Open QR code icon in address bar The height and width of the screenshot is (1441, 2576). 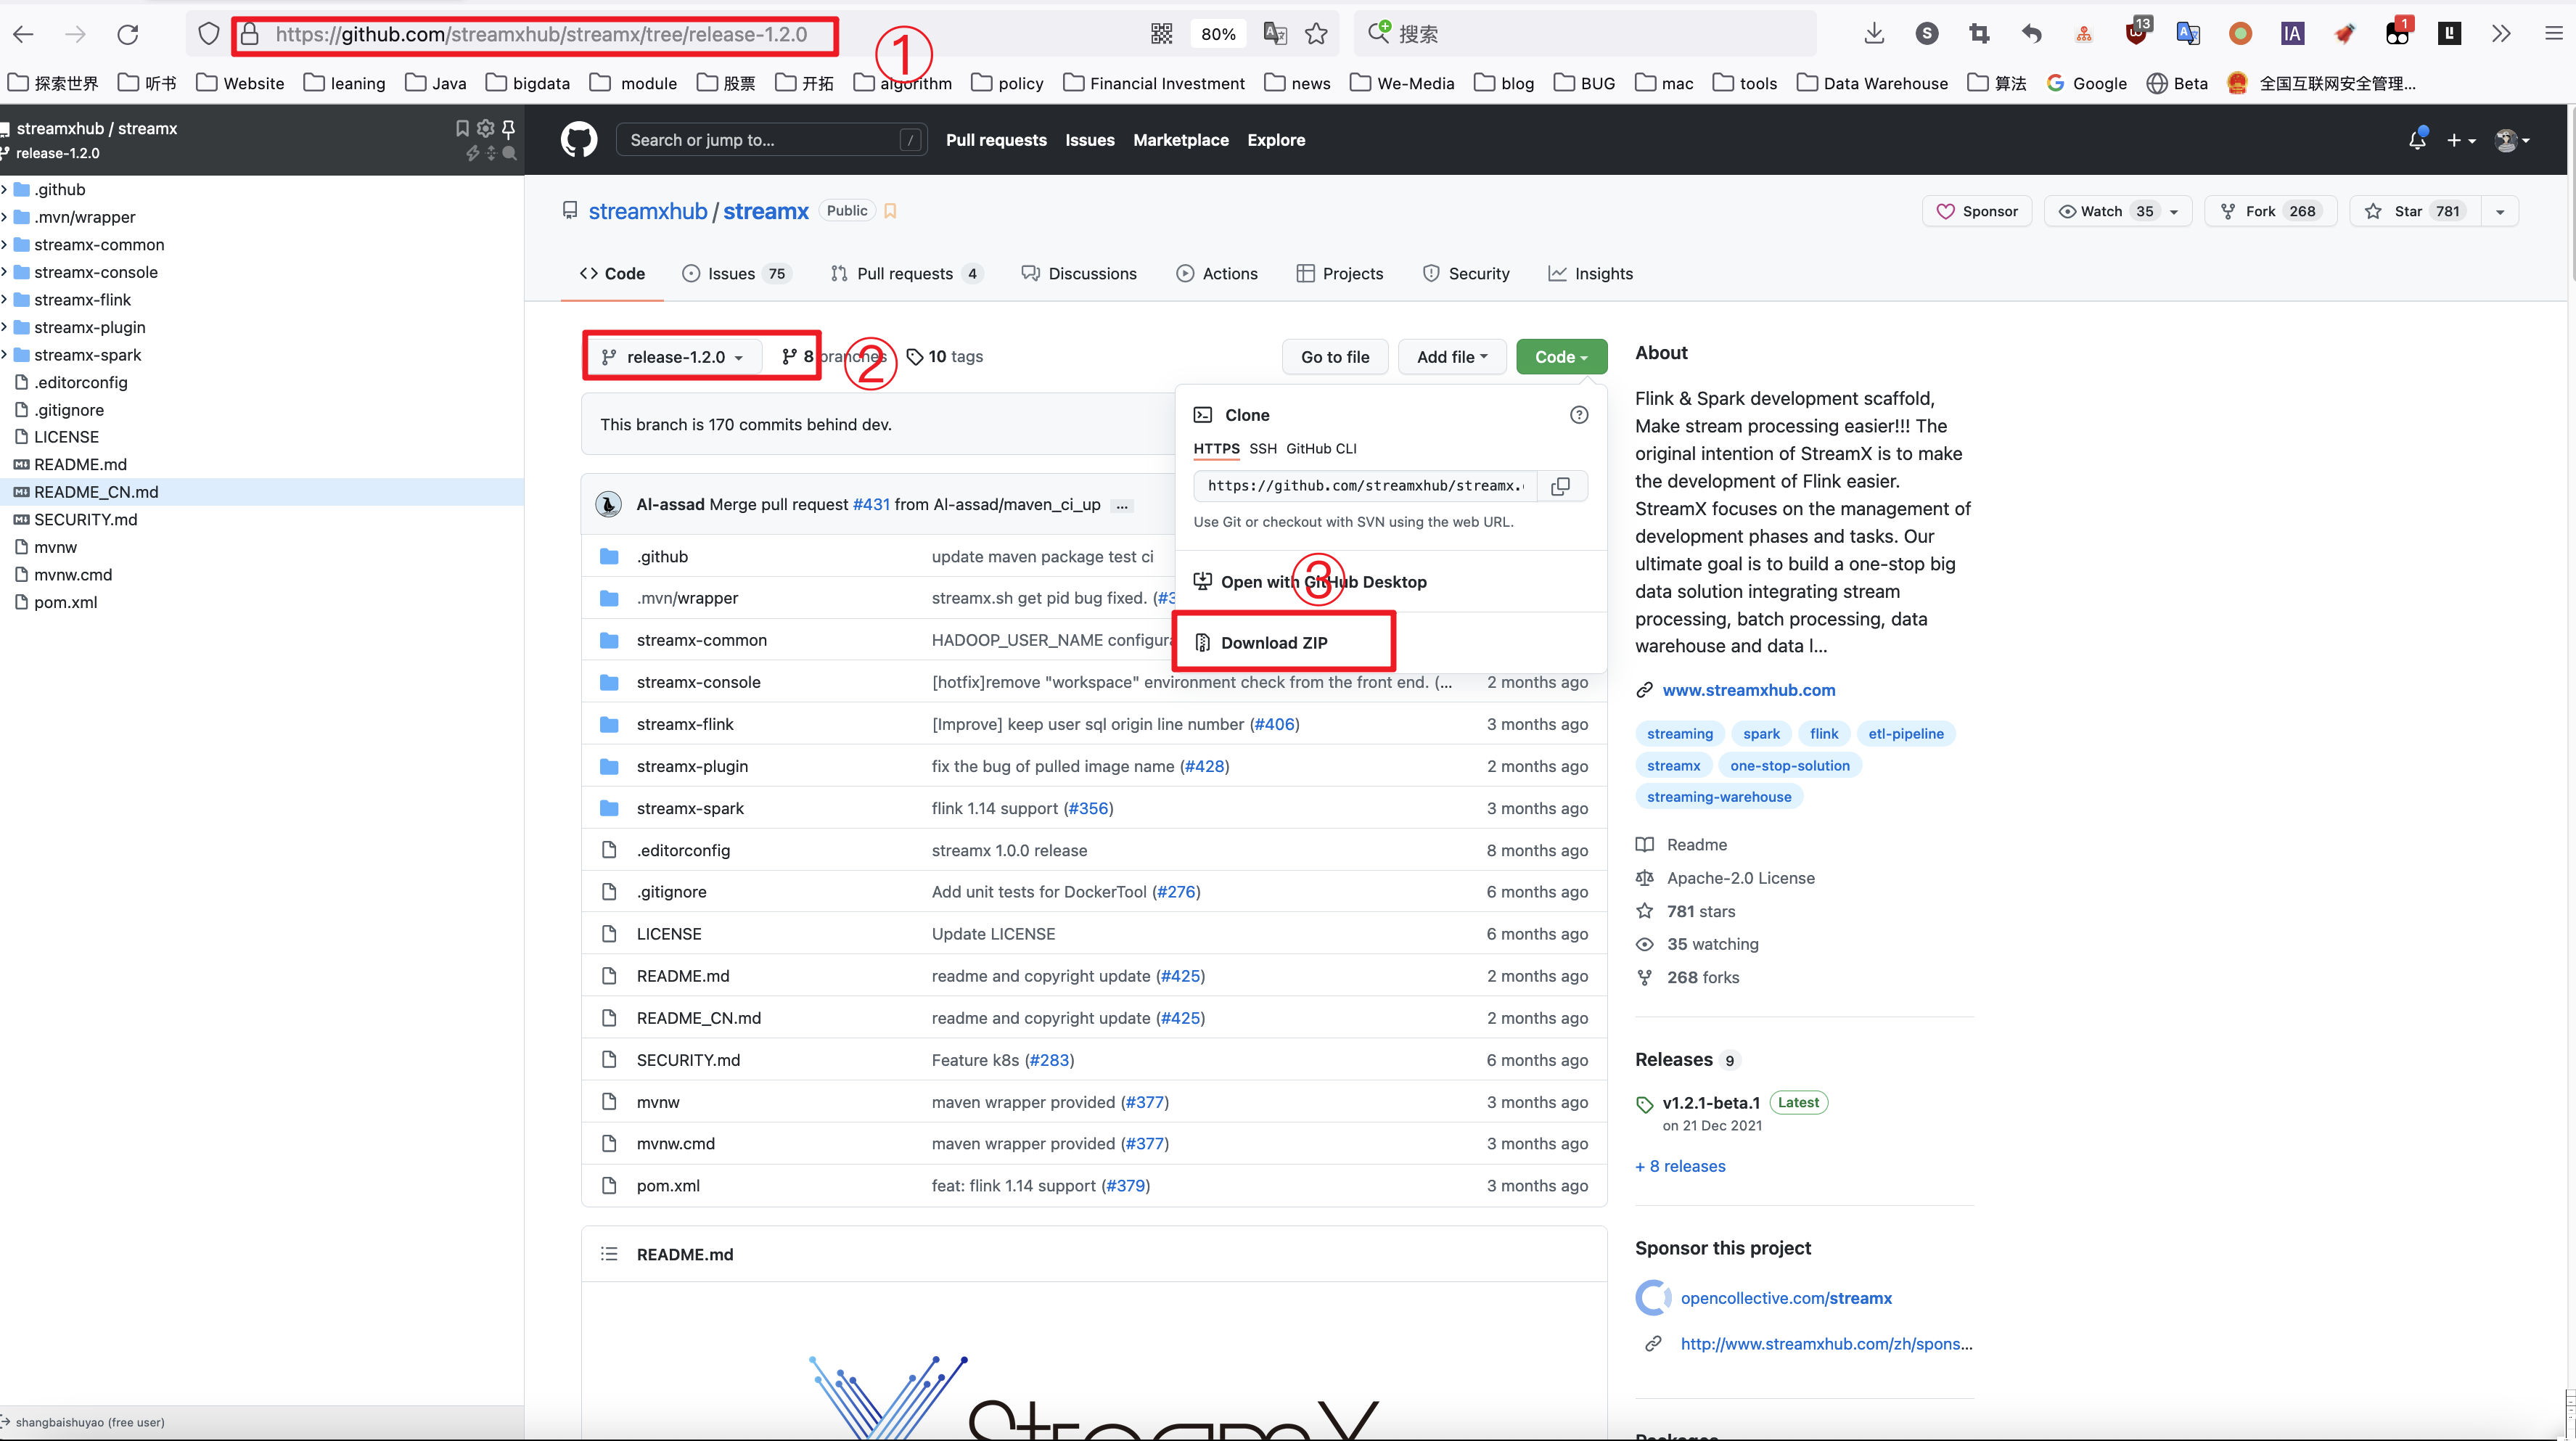click(x=1161, y=34)
